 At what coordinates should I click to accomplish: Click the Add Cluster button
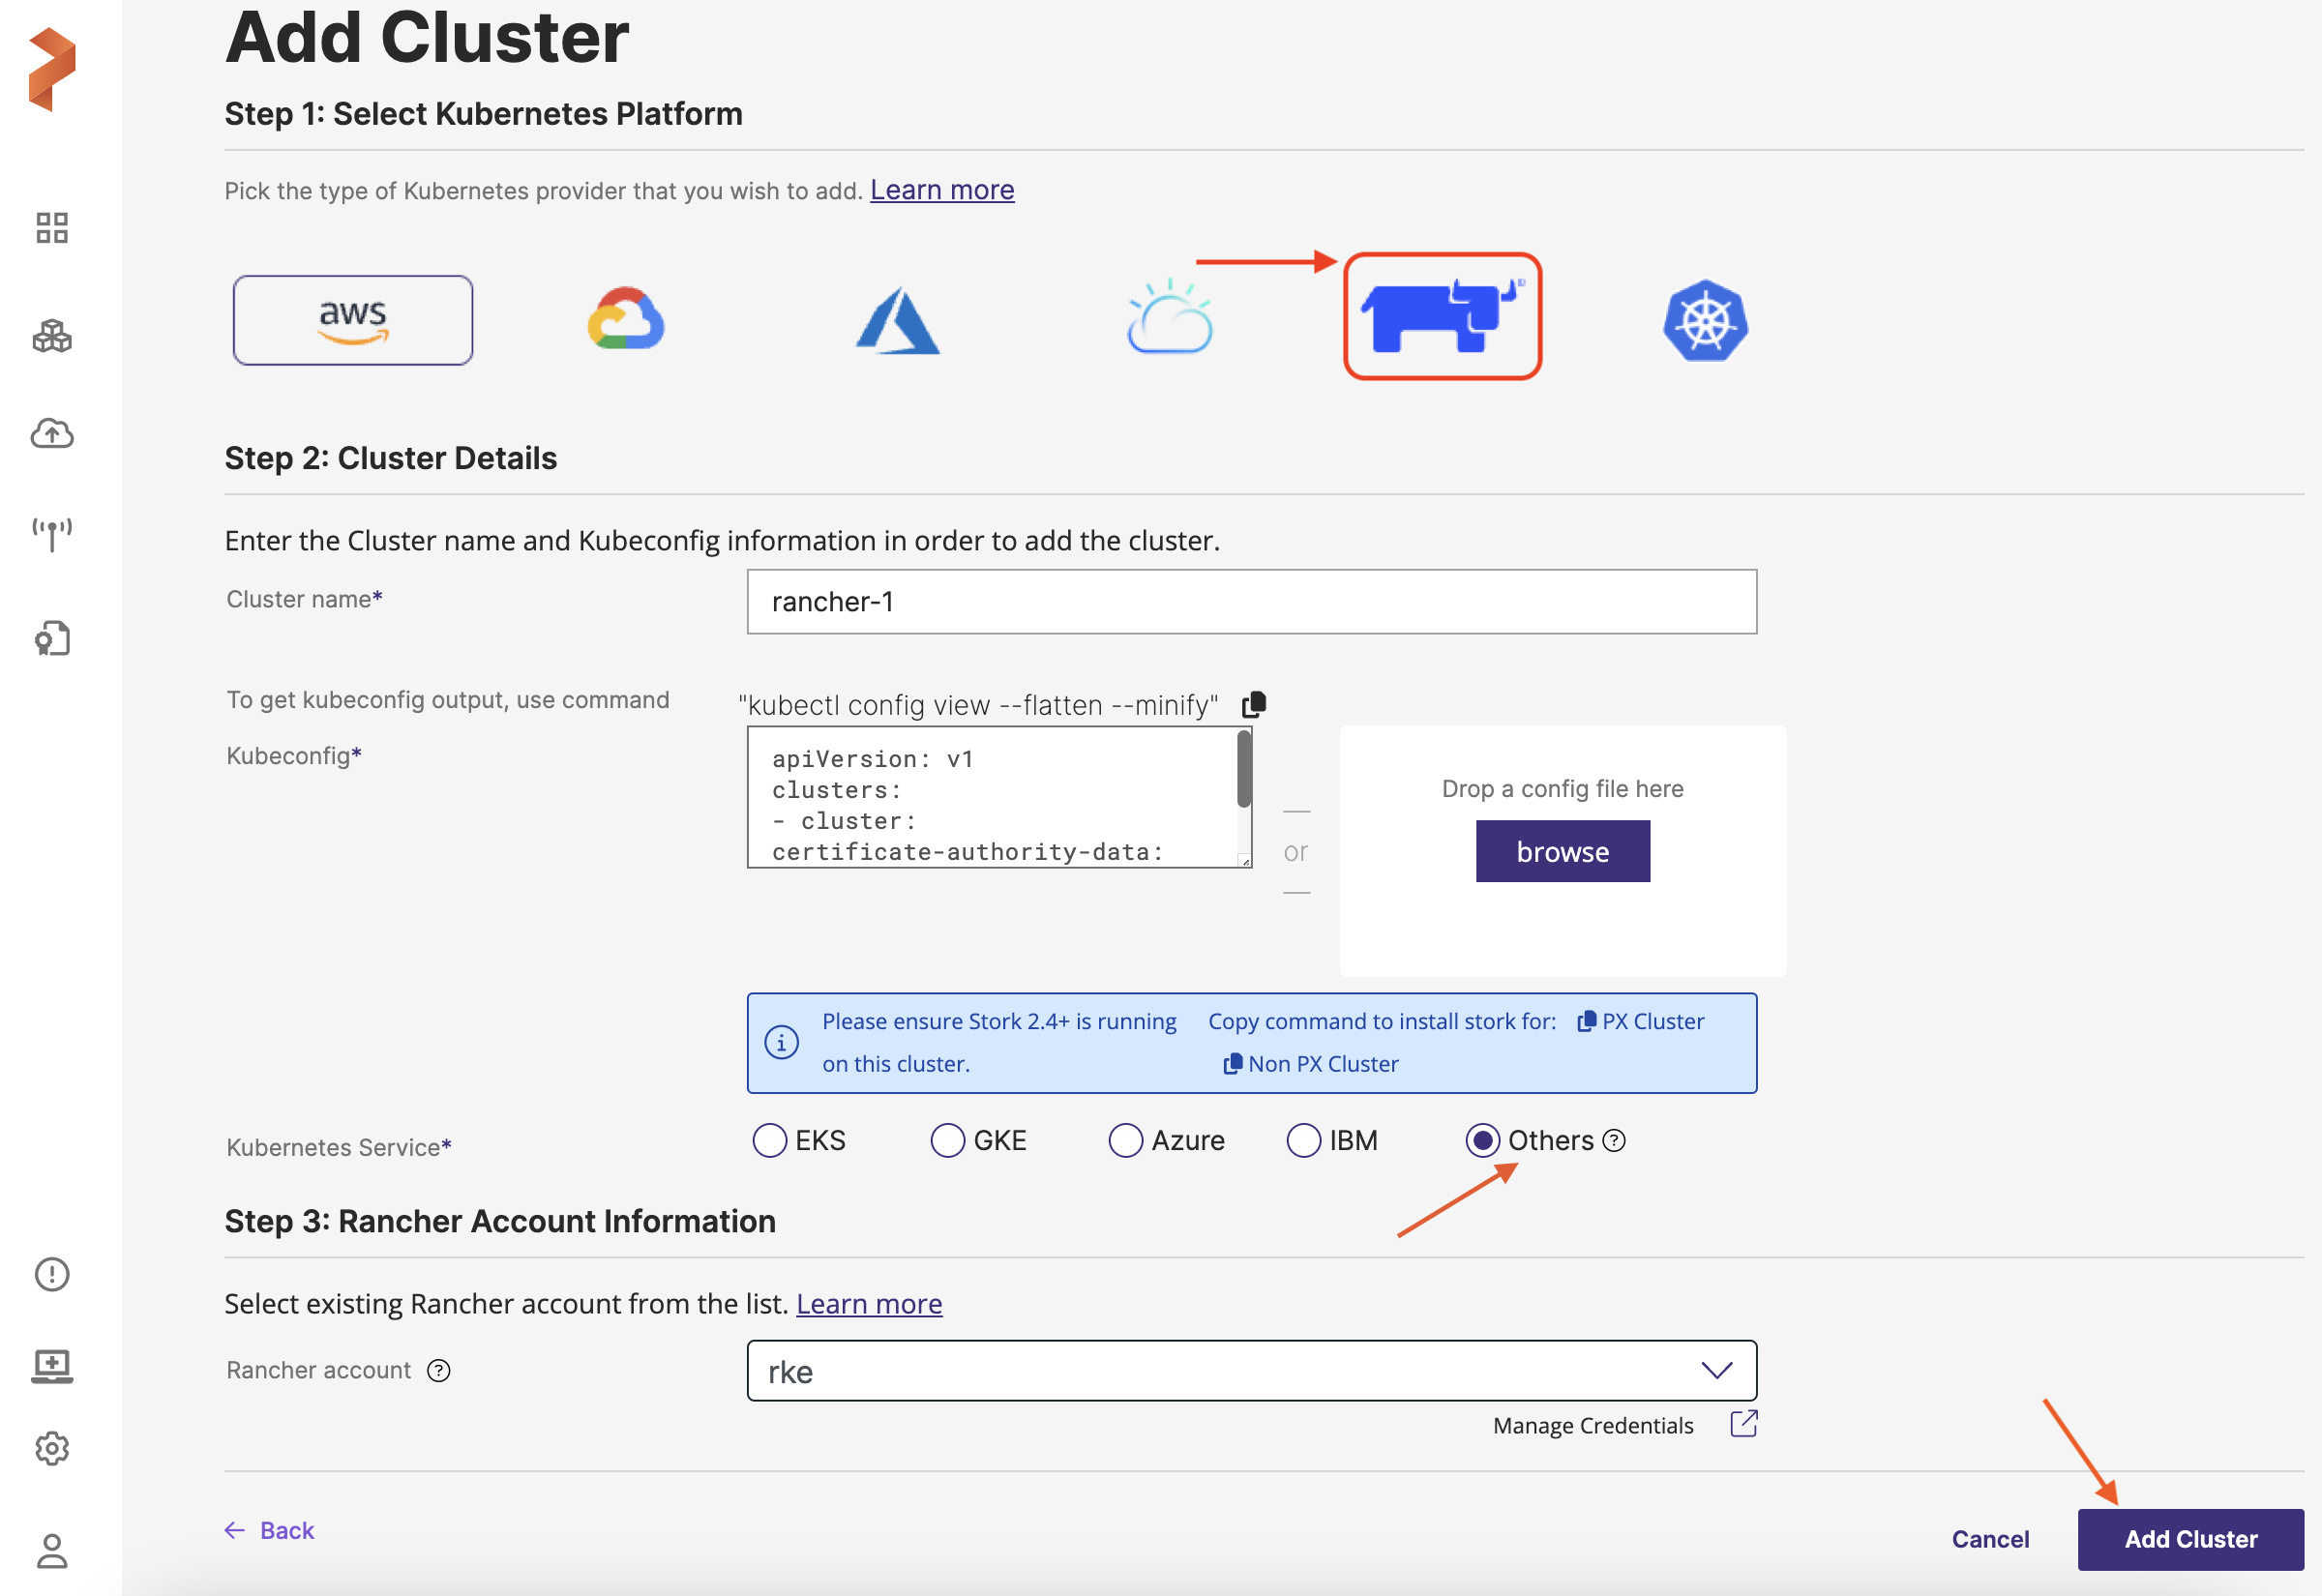(2190, 1539)
